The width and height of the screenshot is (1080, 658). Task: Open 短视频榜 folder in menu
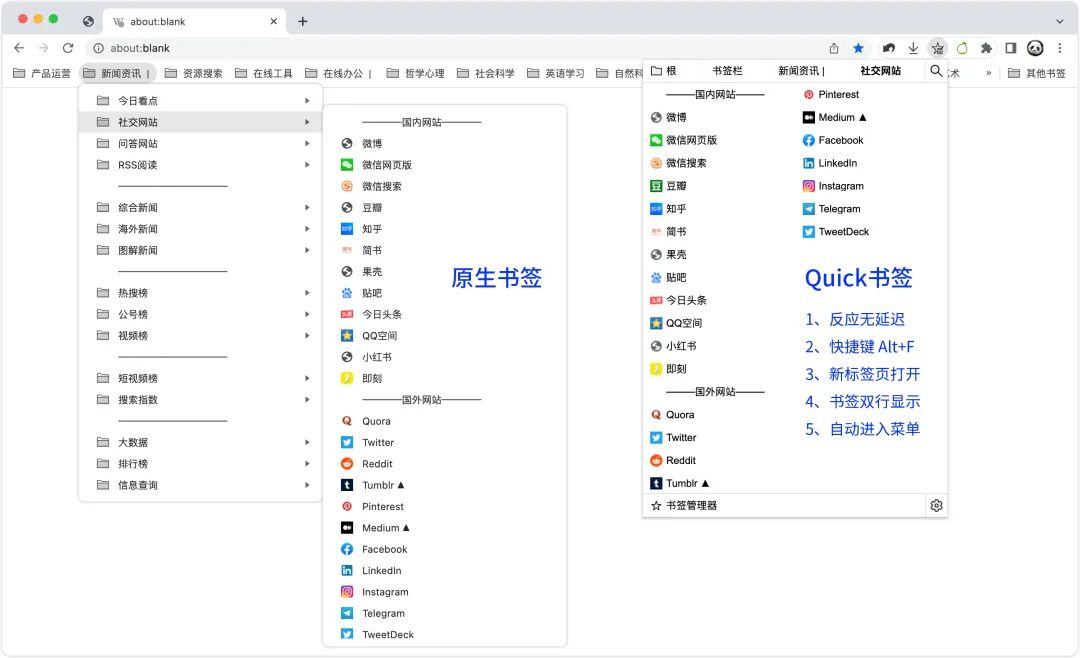(x=201, y=378)
